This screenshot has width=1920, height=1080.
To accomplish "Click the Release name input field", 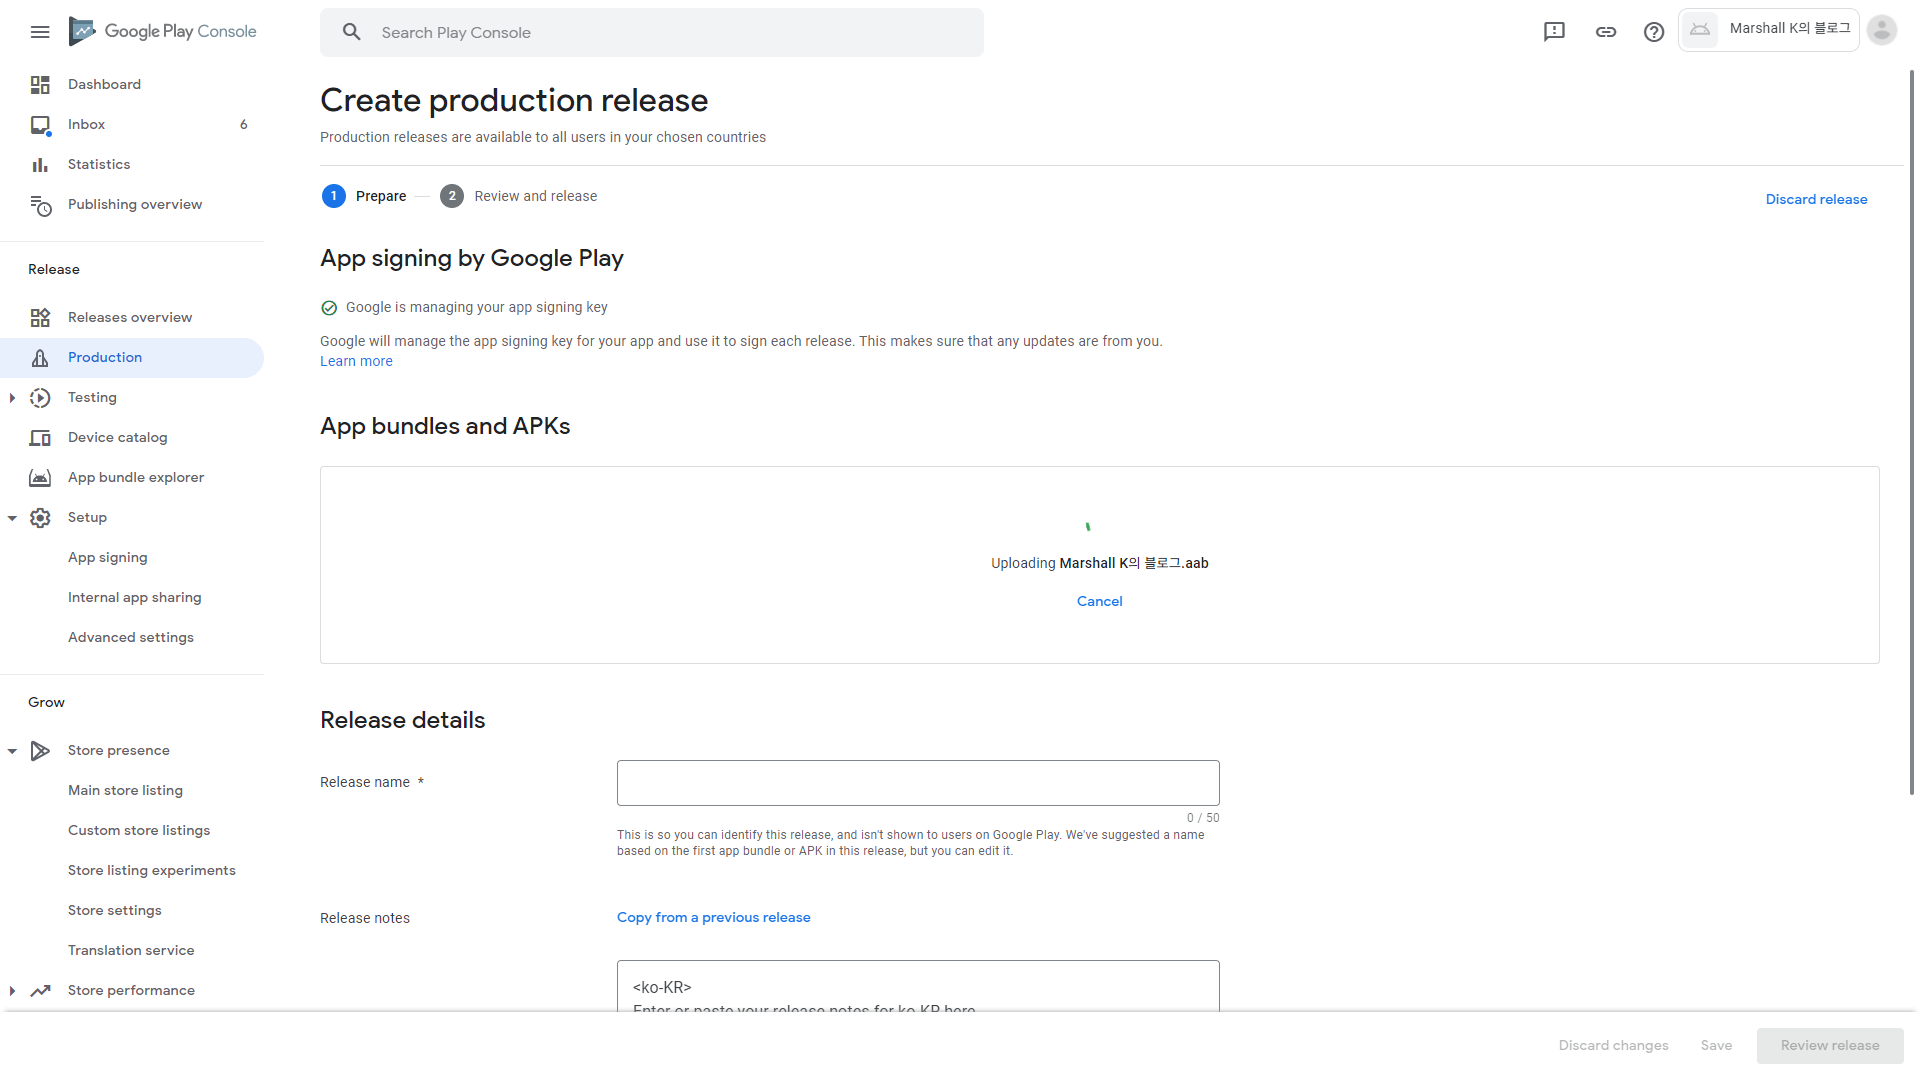I will click(917, 783).
